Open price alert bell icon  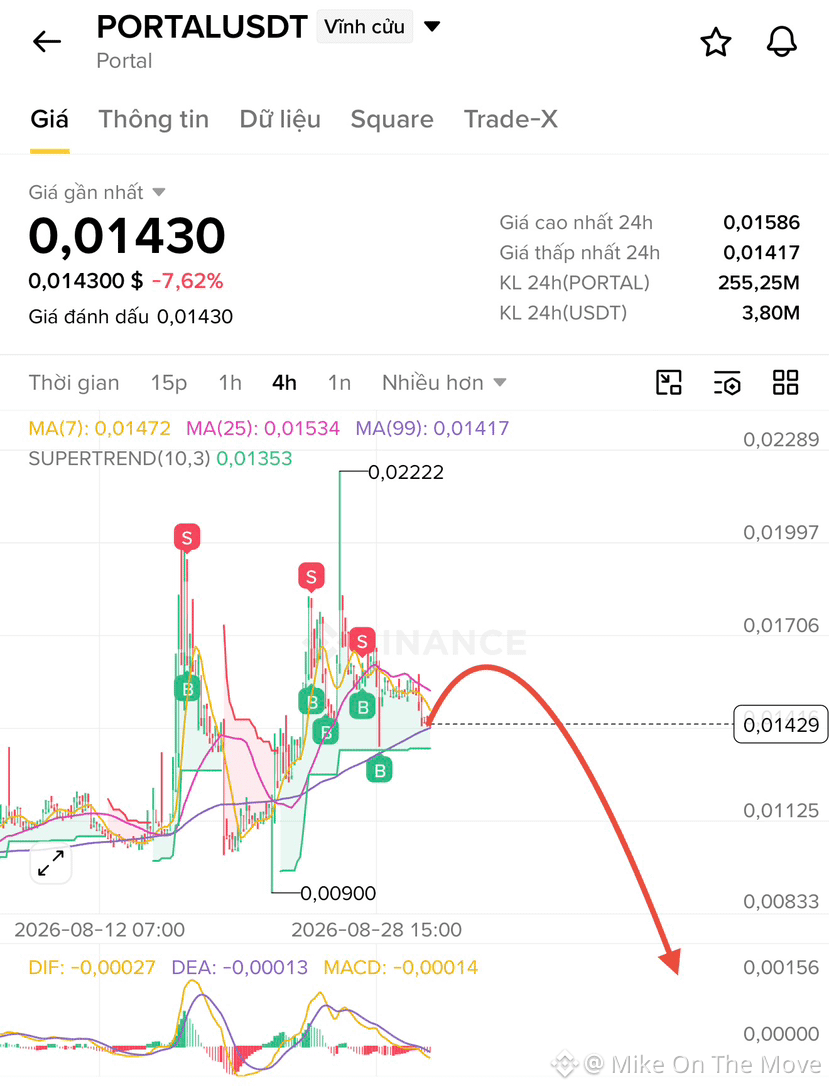click(x=782, y=42)
